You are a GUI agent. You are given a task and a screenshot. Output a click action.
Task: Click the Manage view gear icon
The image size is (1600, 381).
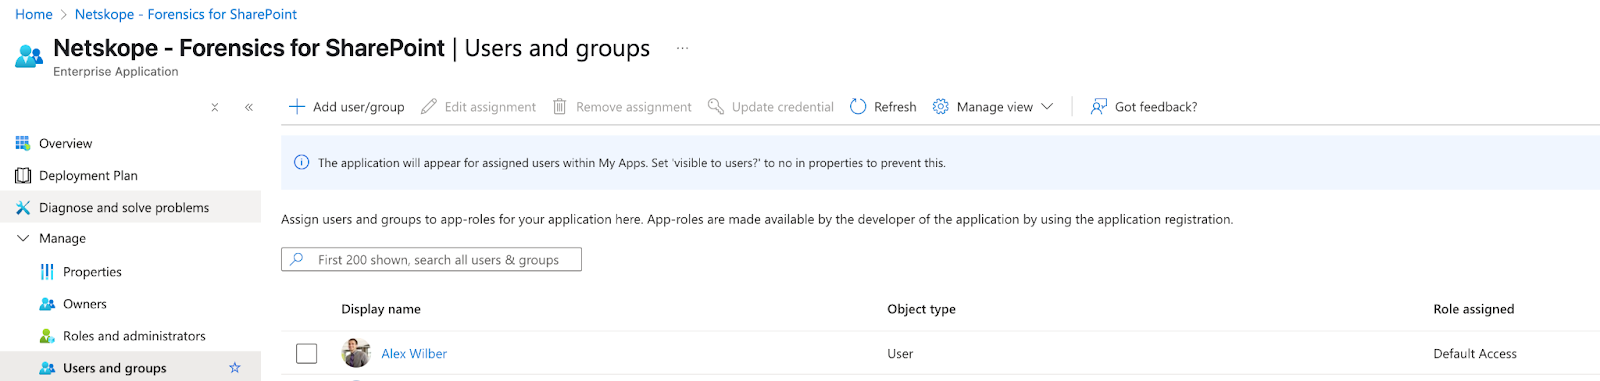tap(940, 106)
